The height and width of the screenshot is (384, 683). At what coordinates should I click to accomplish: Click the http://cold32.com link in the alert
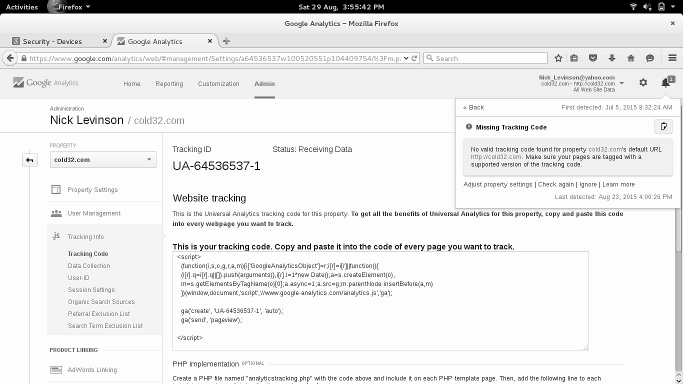tap(496, 157)
